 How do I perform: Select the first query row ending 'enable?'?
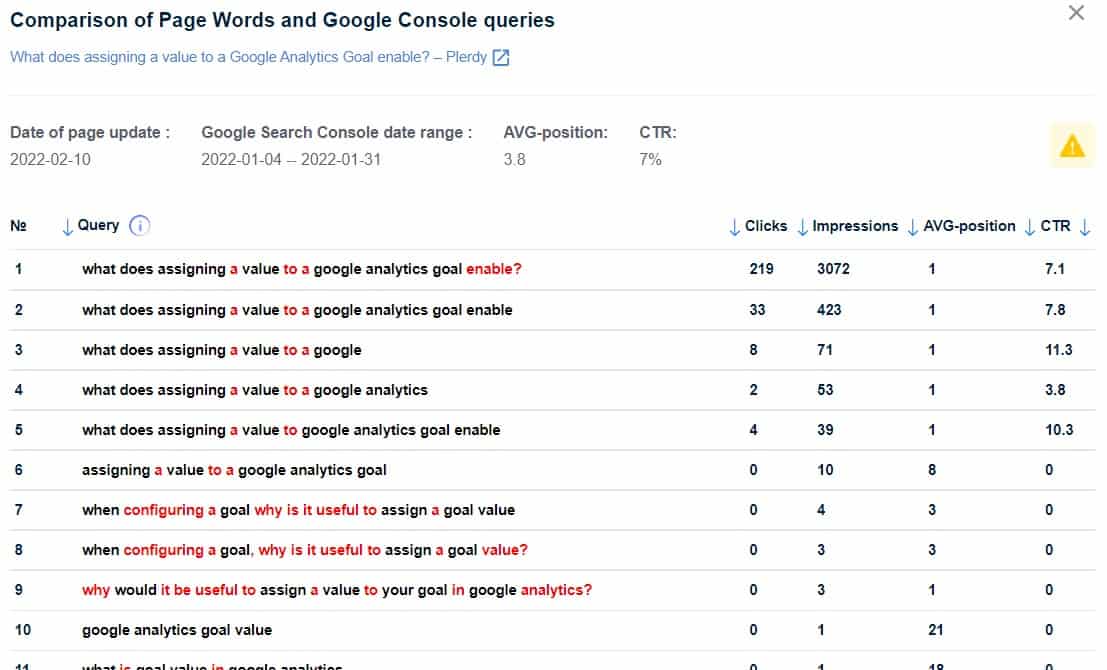pyautogui.click(x=301, y=270)
